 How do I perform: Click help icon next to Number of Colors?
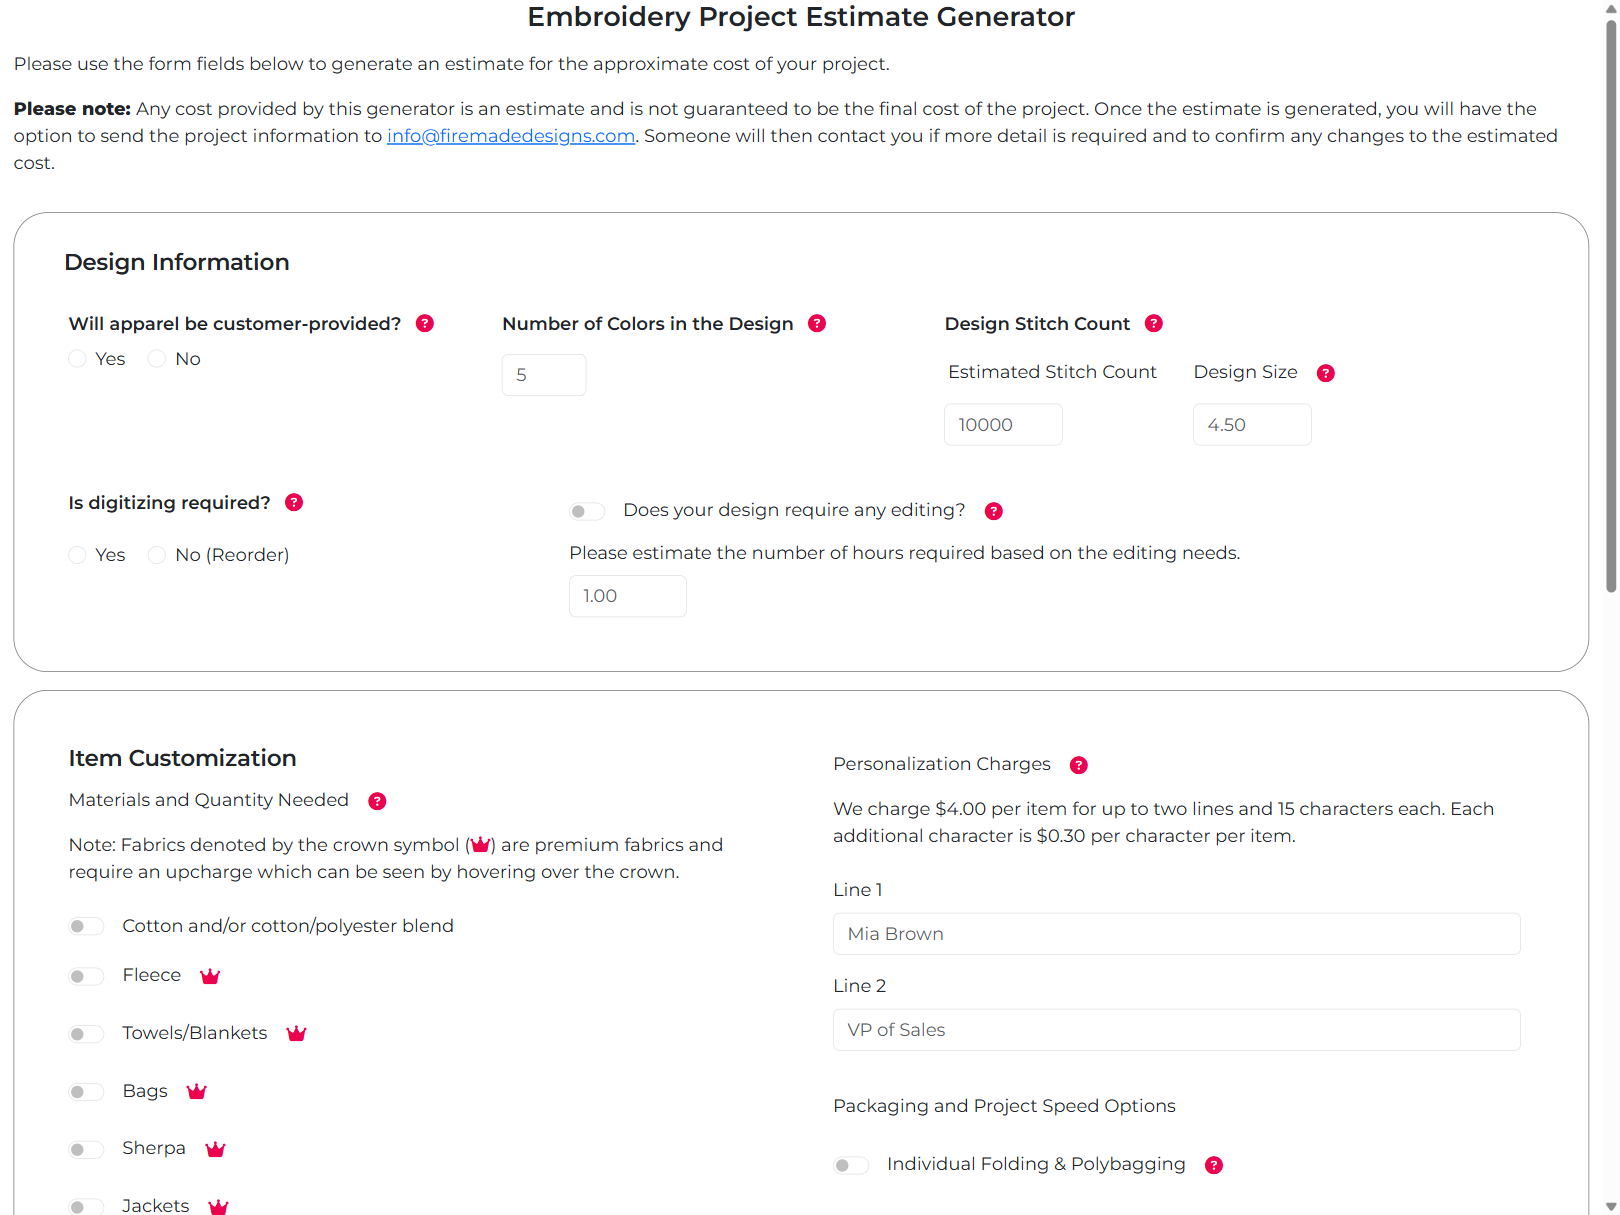point(817,324)
